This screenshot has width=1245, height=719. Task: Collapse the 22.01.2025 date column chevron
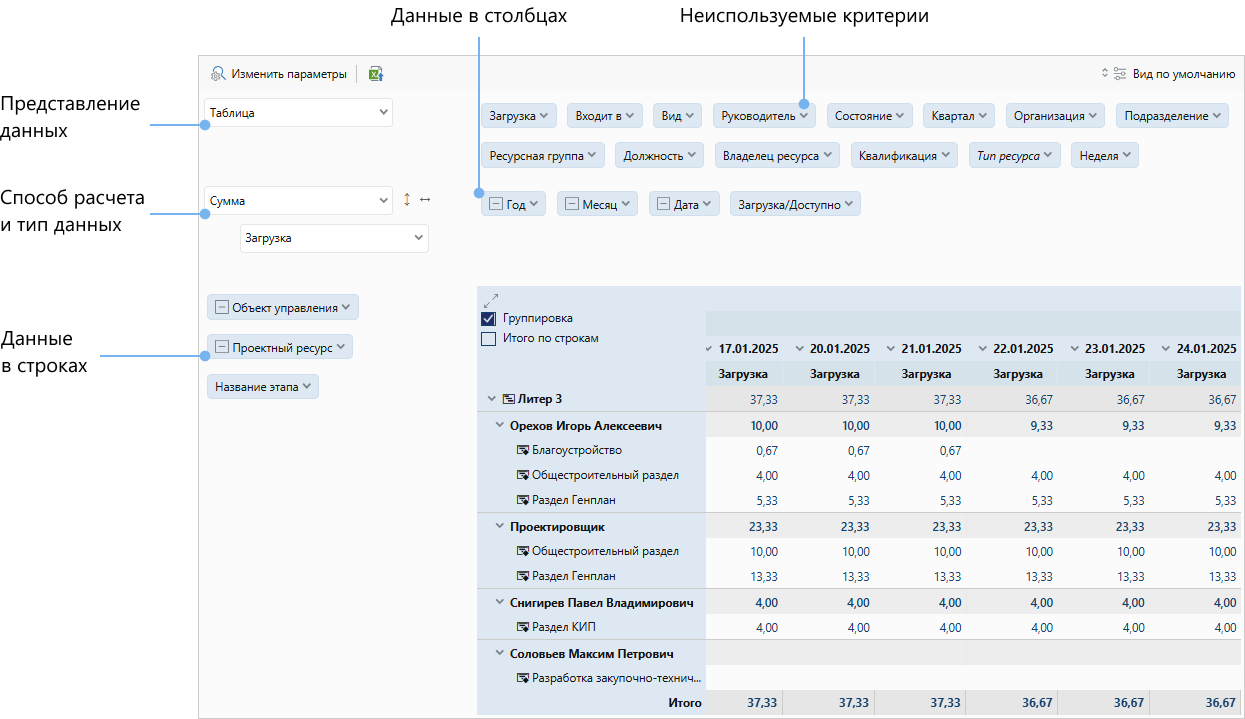click(x=984, y=349)
